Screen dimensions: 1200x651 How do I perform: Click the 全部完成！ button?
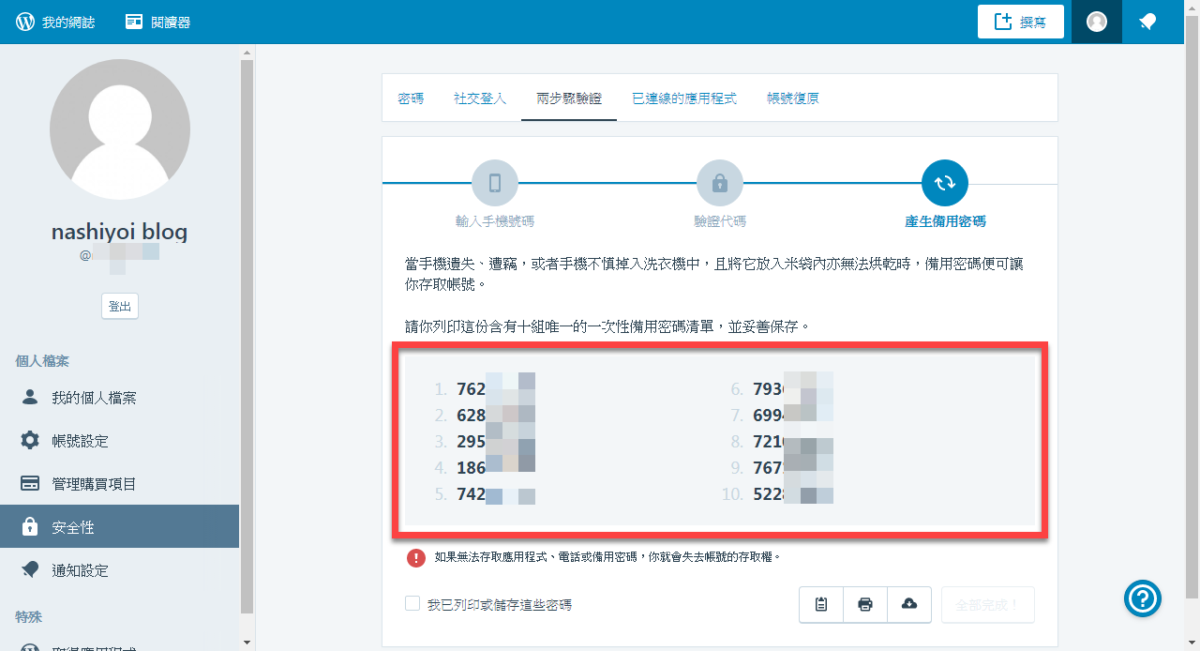pyautogui.click(x=987, y=605)
